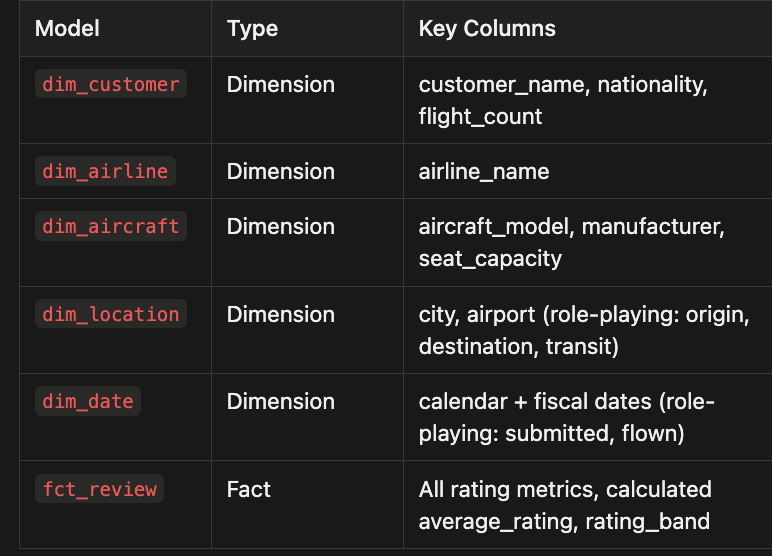Click the Fact type cell
The image size is (772, 556).
pyautogui.click(x=249, y=489)
